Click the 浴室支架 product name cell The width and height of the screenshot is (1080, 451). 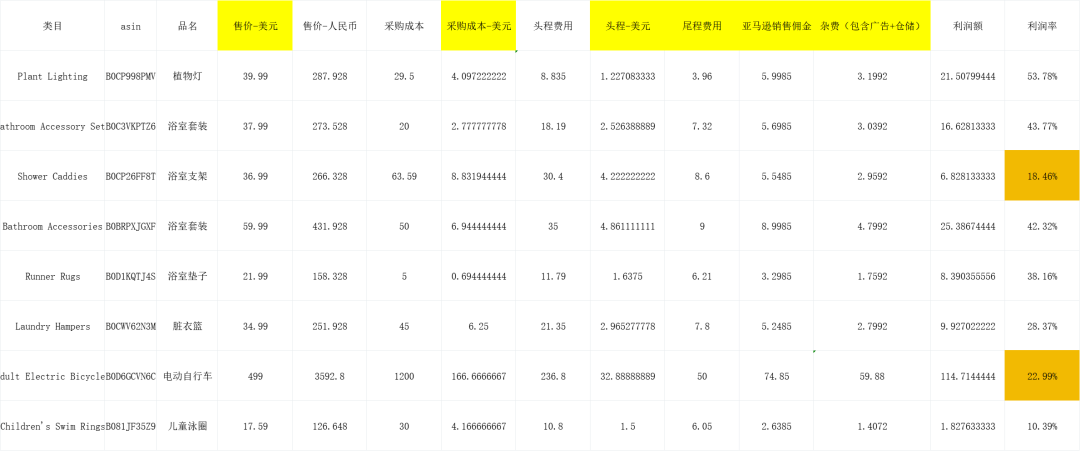[187, 176]
